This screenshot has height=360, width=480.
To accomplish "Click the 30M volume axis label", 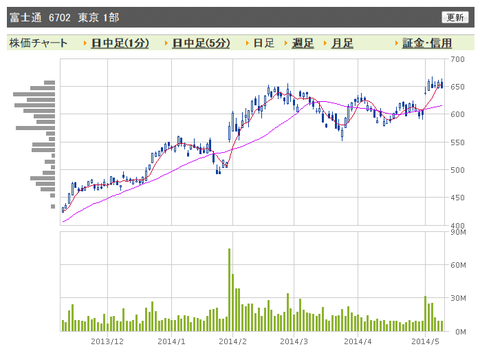I will 458,298.
